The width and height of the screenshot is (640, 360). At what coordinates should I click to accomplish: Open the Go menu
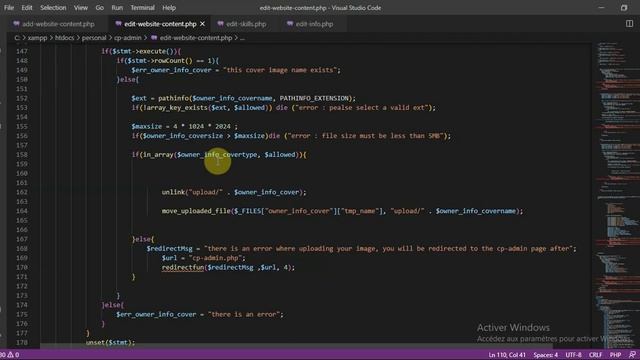click(x=100, y=8)
